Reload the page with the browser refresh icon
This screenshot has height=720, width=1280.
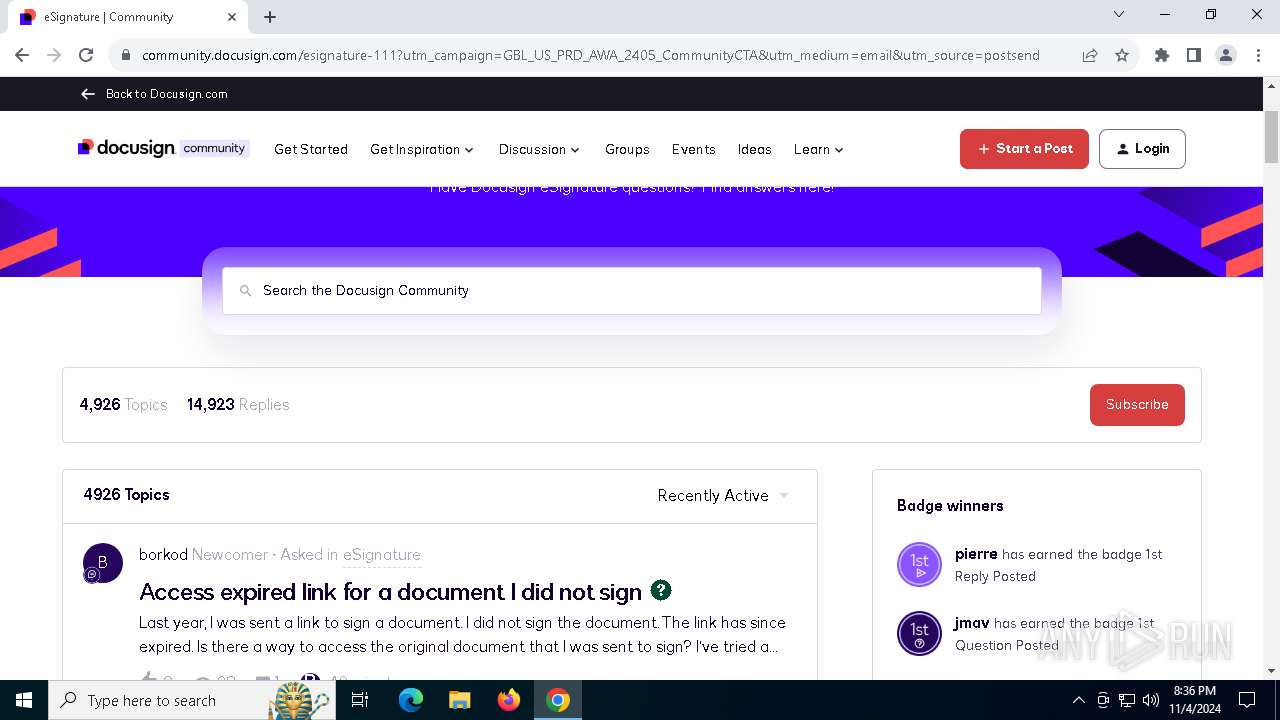(86, 55)
